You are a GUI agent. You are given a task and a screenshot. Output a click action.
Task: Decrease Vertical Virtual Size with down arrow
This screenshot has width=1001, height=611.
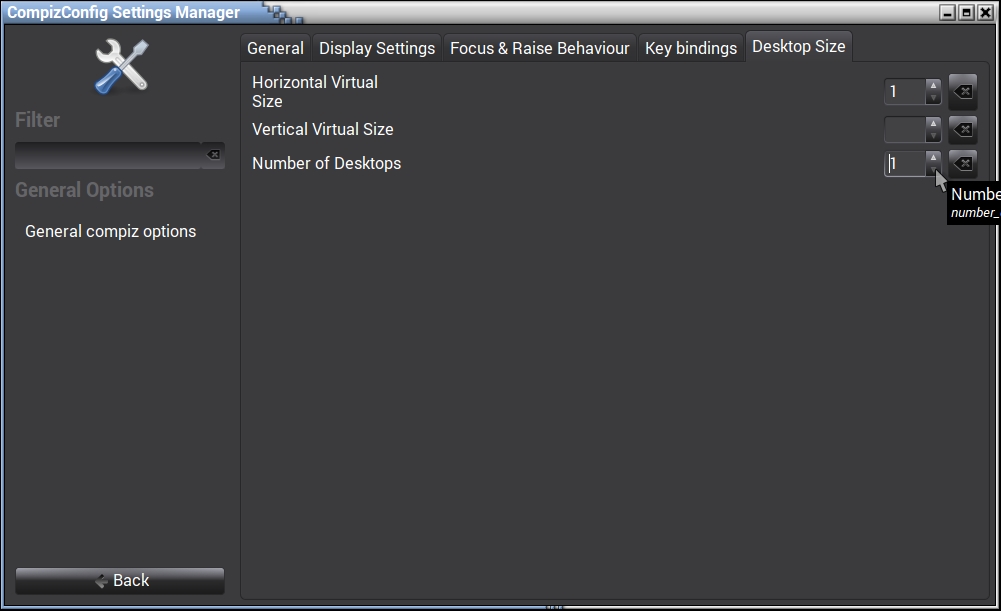933,135
